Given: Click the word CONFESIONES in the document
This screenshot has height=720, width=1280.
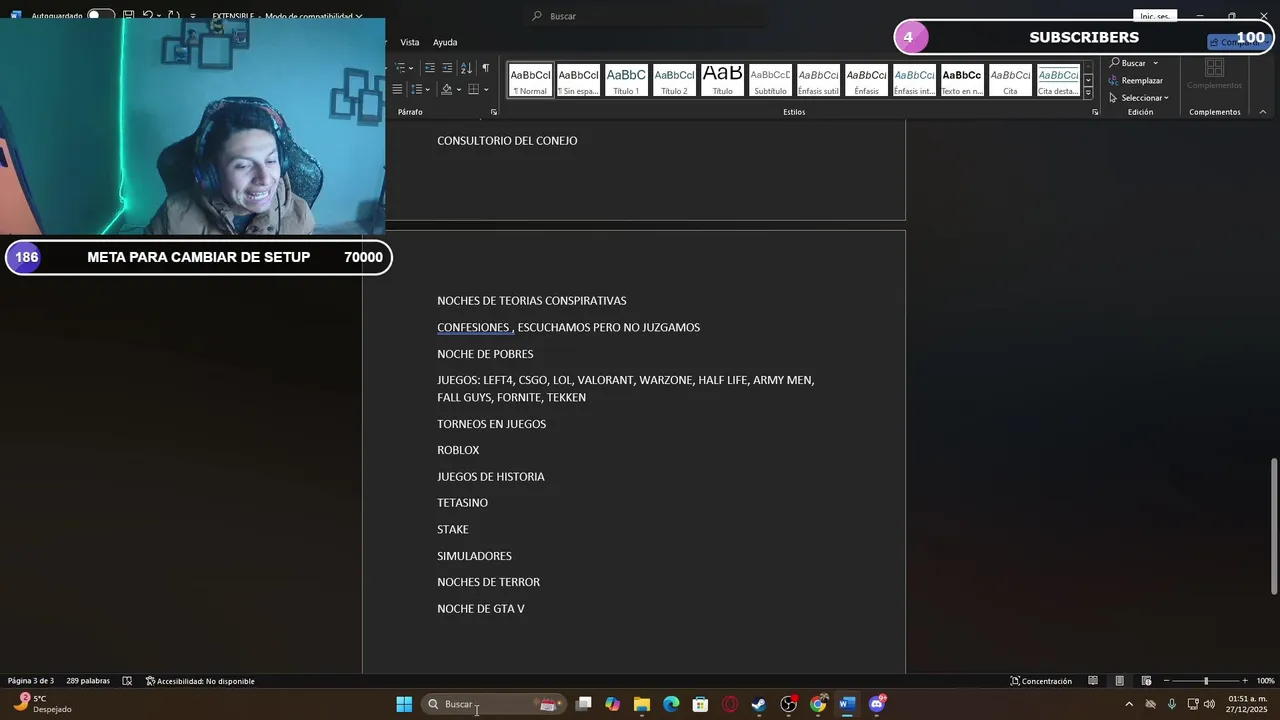Looking at the screenshot, I should (x=473, y=328).
